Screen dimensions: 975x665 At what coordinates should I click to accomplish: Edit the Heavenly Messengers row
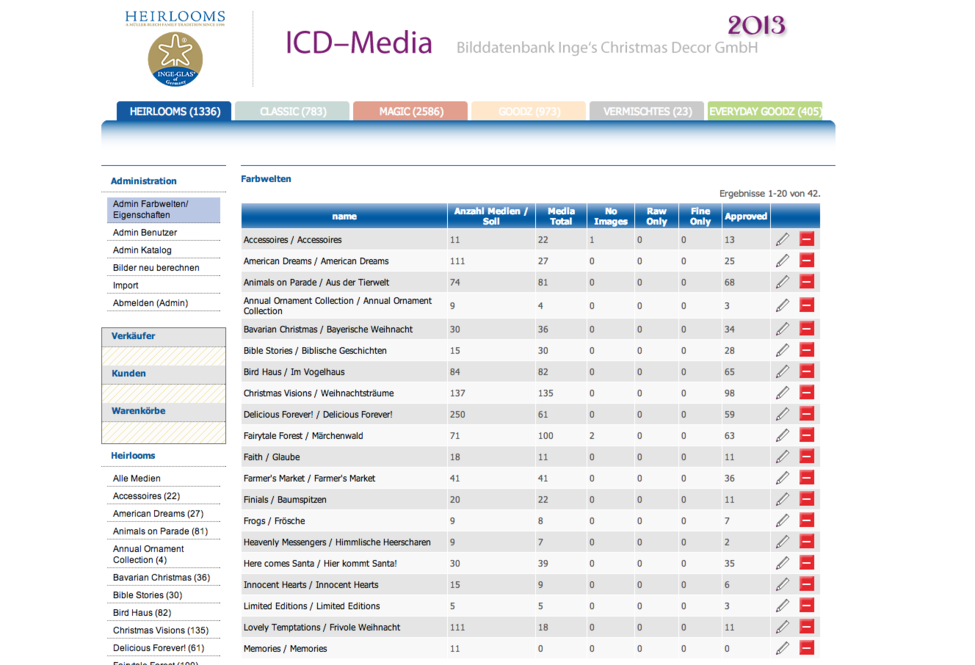tap(782, 542)
